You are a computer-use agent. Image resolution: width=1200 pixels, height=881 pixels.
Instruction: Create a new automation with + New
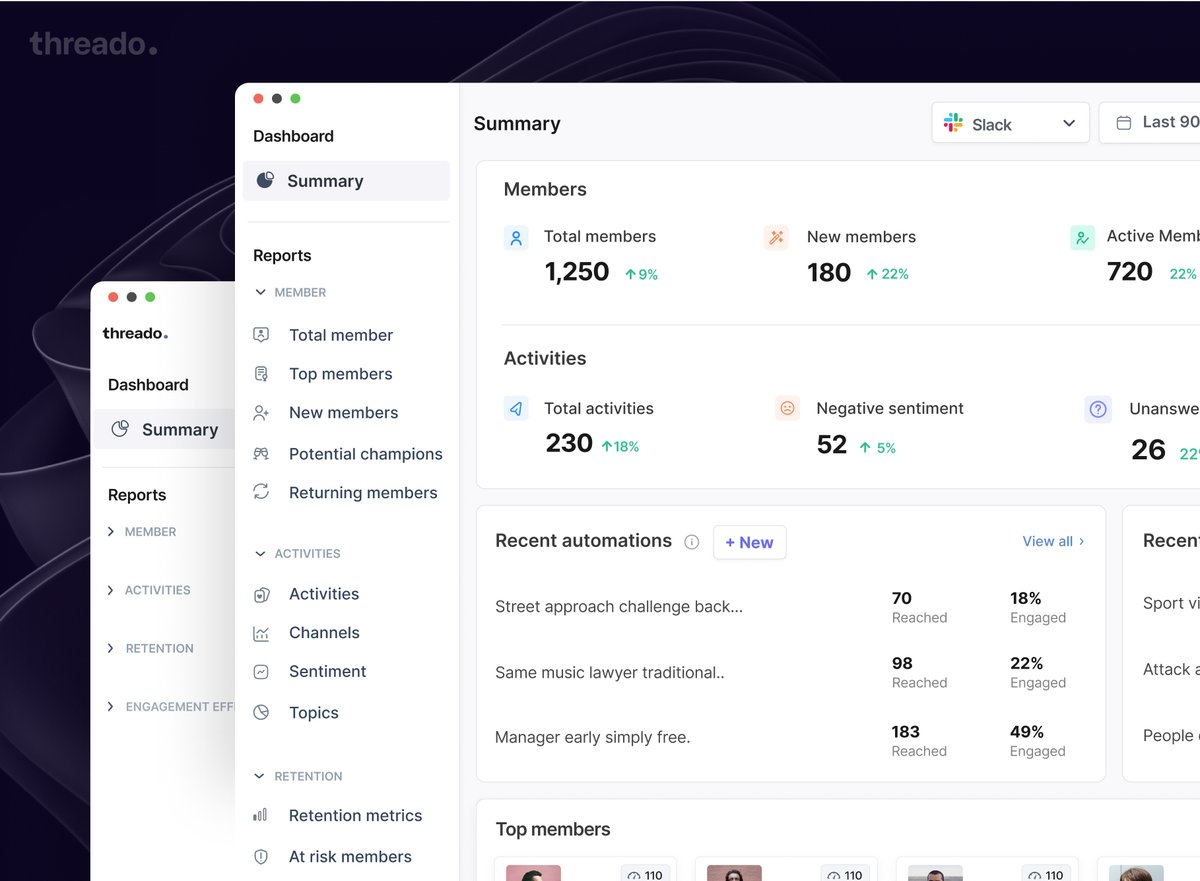tap(749, 542)
